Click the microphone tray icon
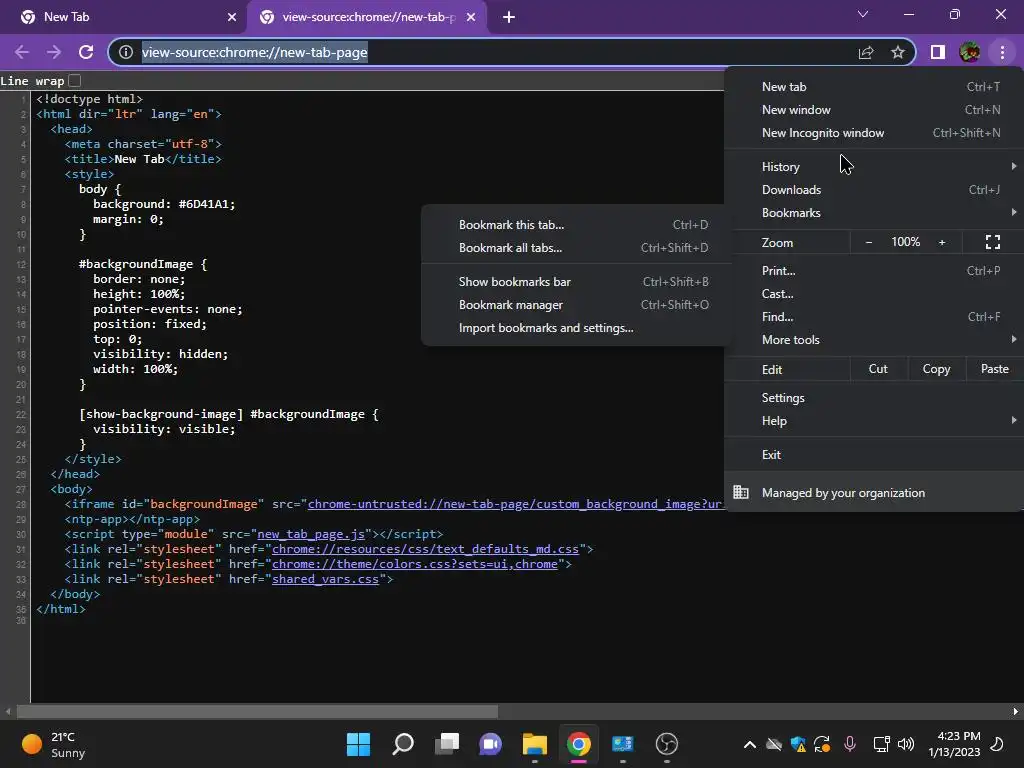The height and width of the screenshot is (768, 1024). (x=850, y=744)
